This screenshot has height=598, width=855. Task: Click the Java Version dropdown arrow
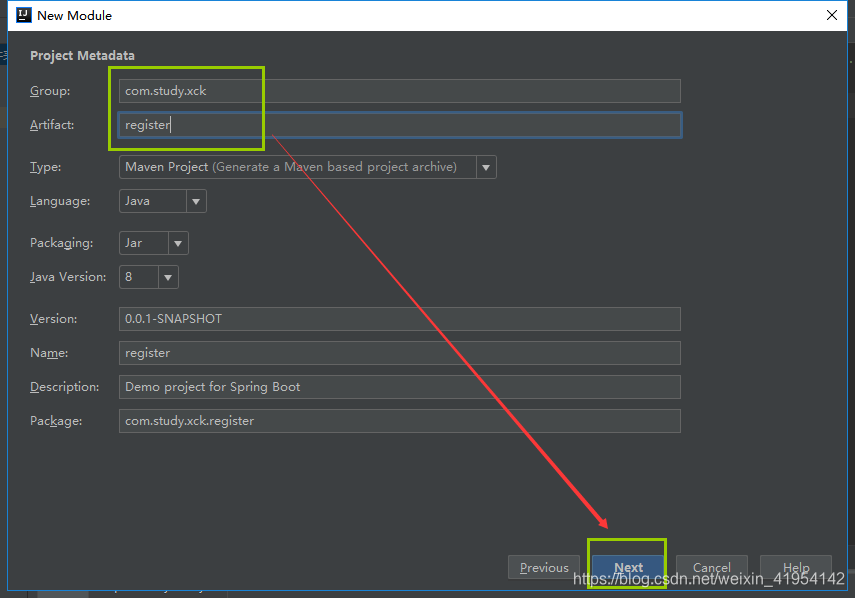point(168,277)
